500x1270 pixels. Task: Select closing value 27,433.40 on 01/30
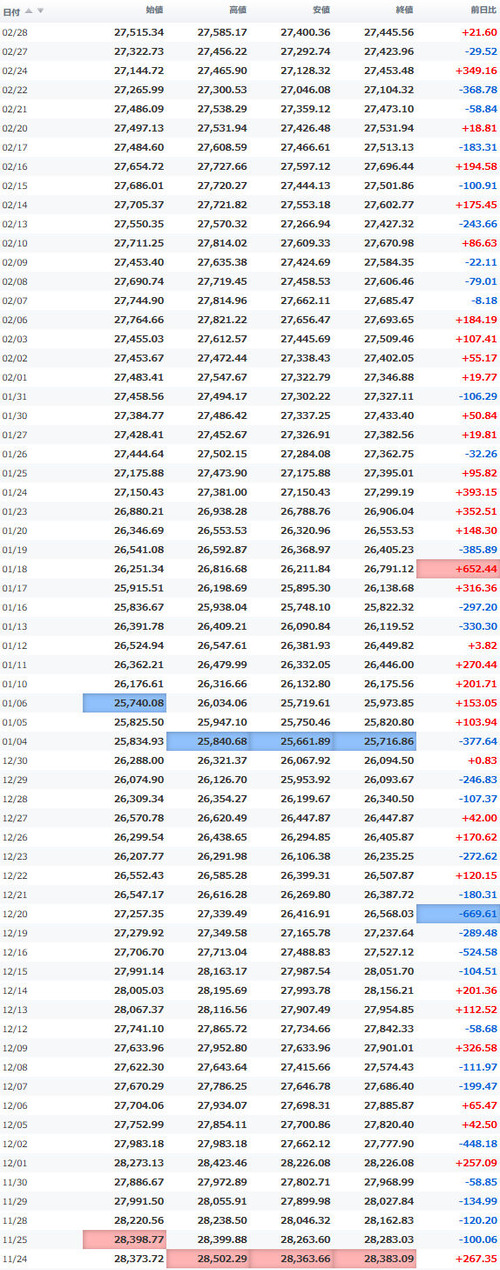388,414
